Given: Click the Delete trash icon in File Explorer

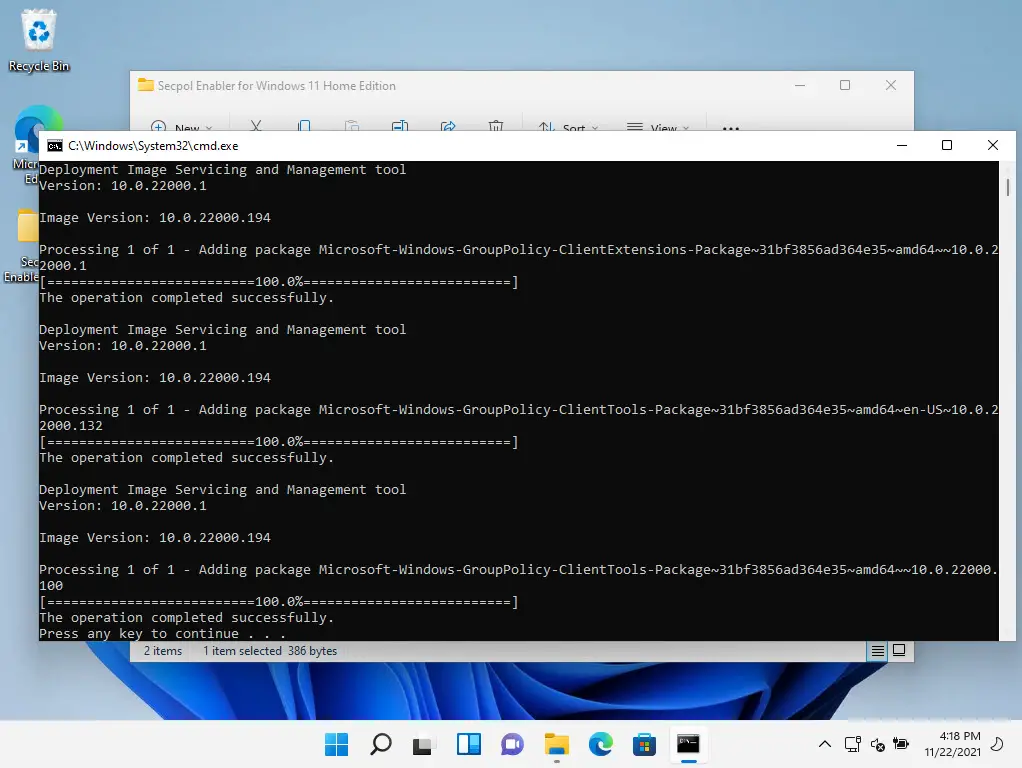Looking at the screenshot, I should coord(496,125).
